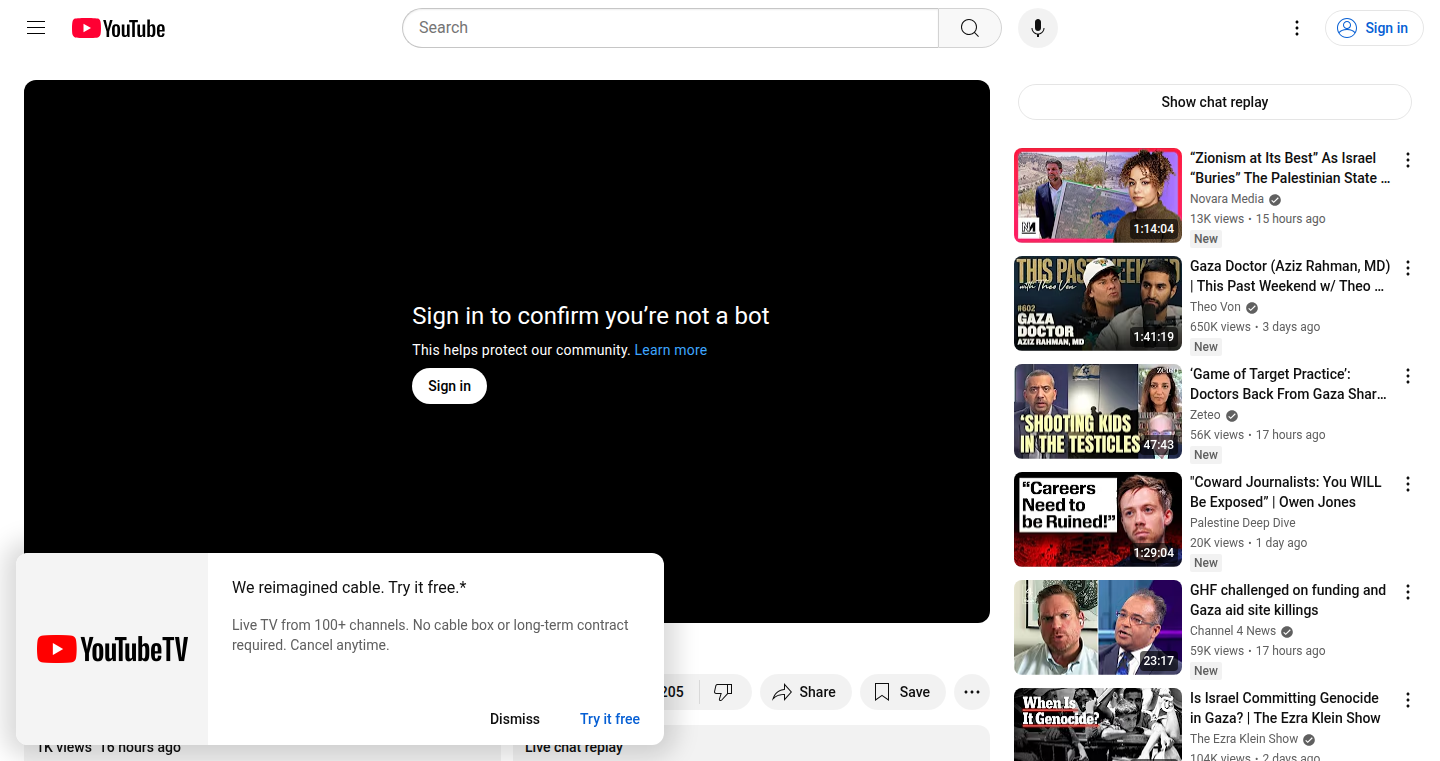Image resolution: width=1440 pixels, height=761 pixels.
Task: Click the 1:41:19 duration badge
Action: [1154, 337]
